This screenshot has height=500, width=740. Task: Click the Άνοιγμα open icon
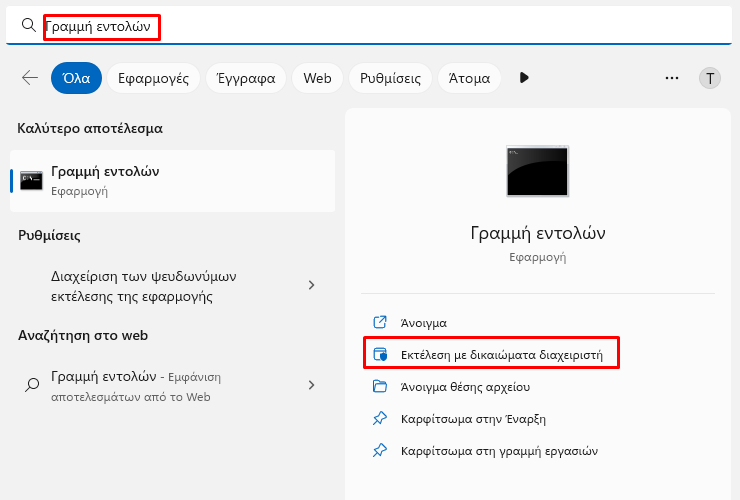tap(380, 322)
